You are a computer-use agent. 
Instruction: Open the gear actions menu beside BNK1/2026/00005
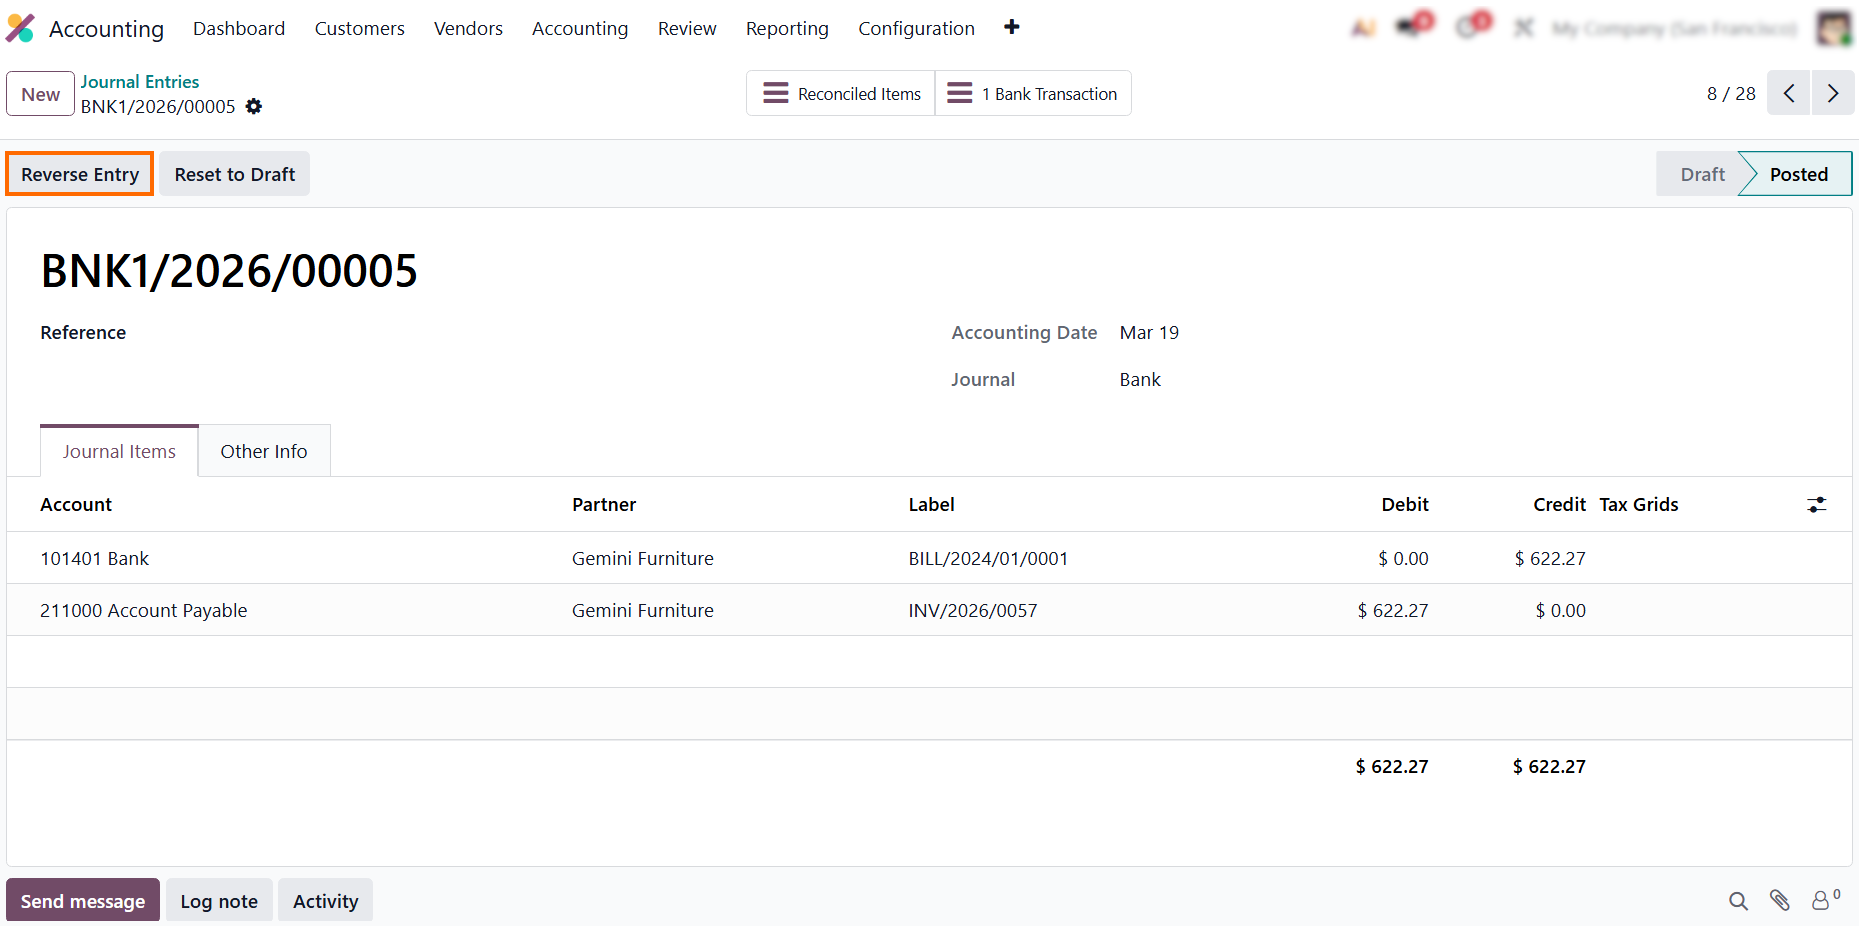tap(254, 106)
